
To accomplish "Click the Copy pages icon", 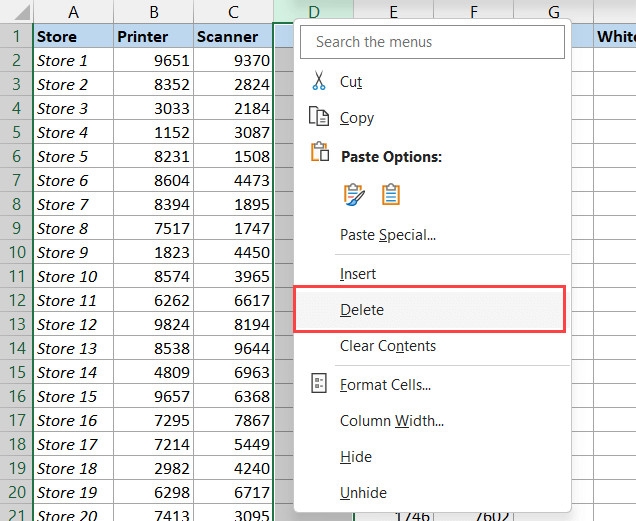I will coord(319,116).
